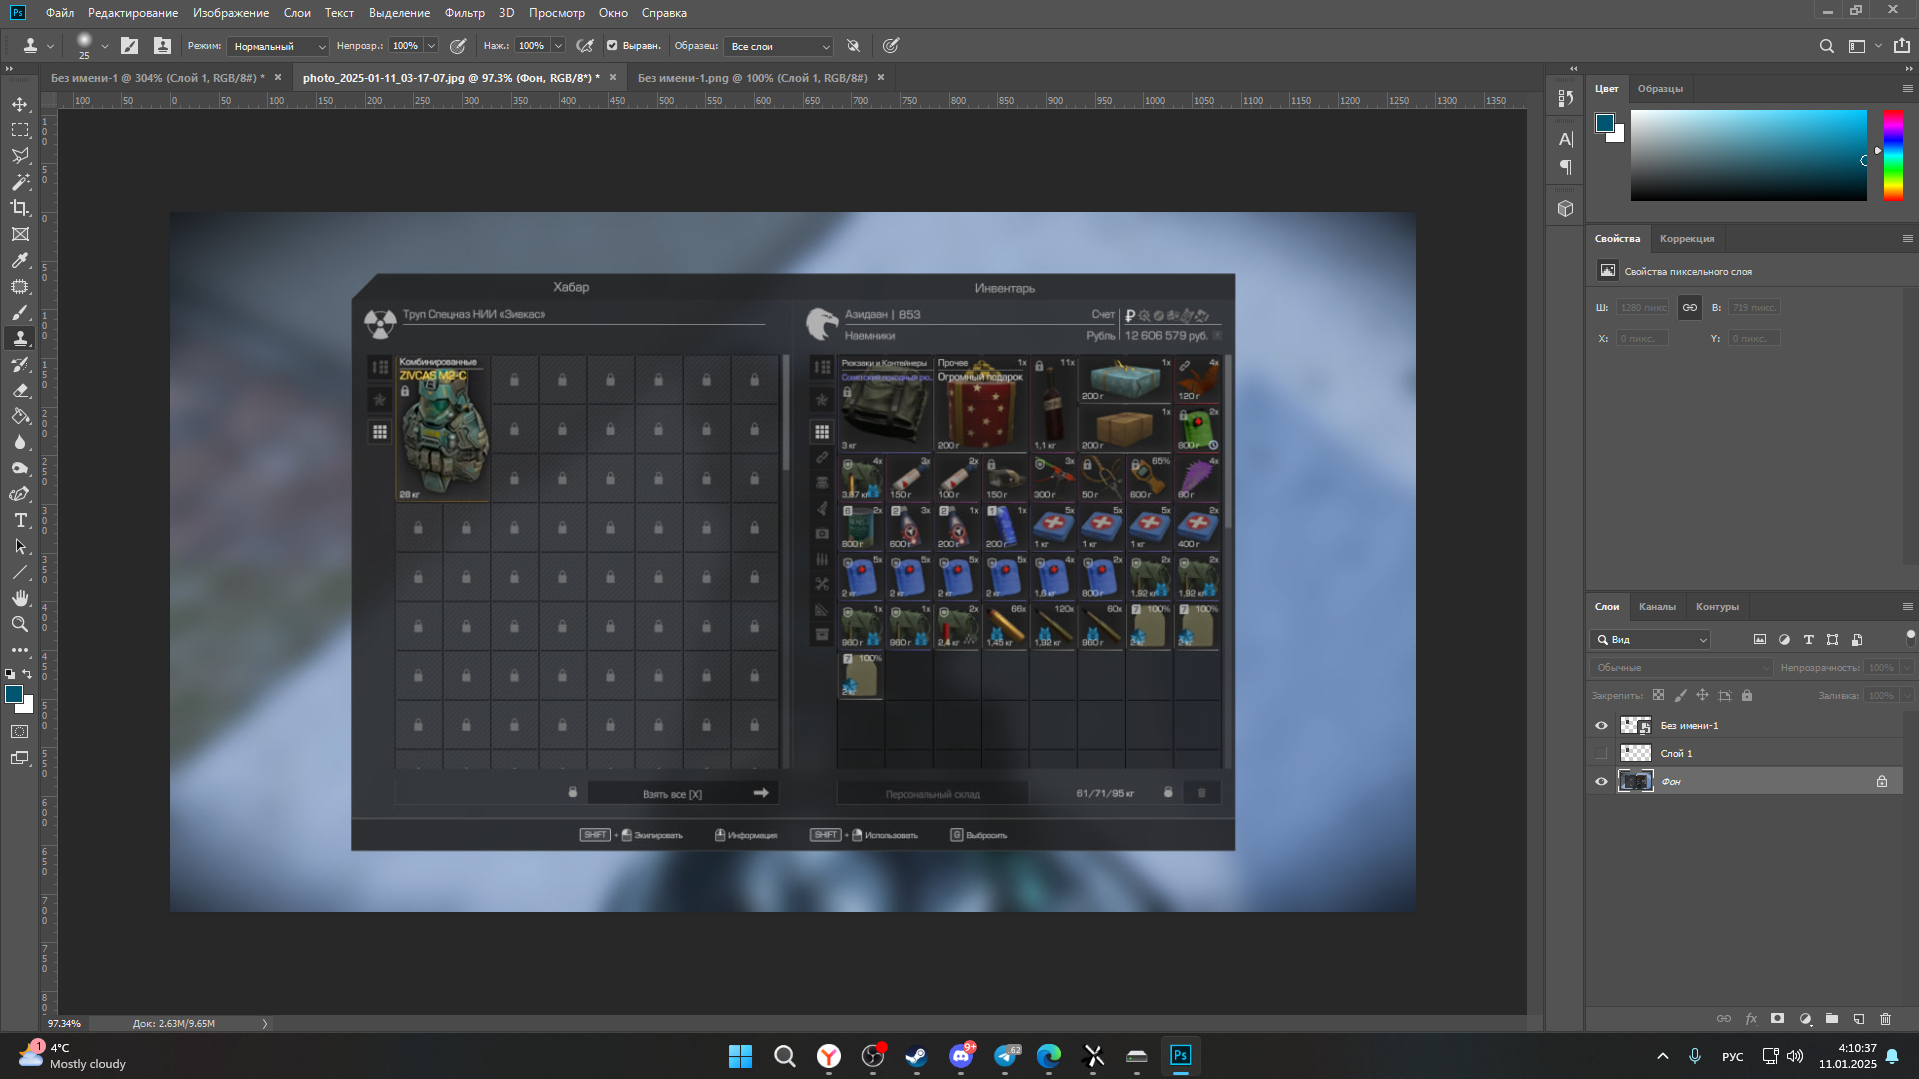Open the collapsed Character panel icon
Viewport: 1919px width, 1079px height.
coord(1566,139)
